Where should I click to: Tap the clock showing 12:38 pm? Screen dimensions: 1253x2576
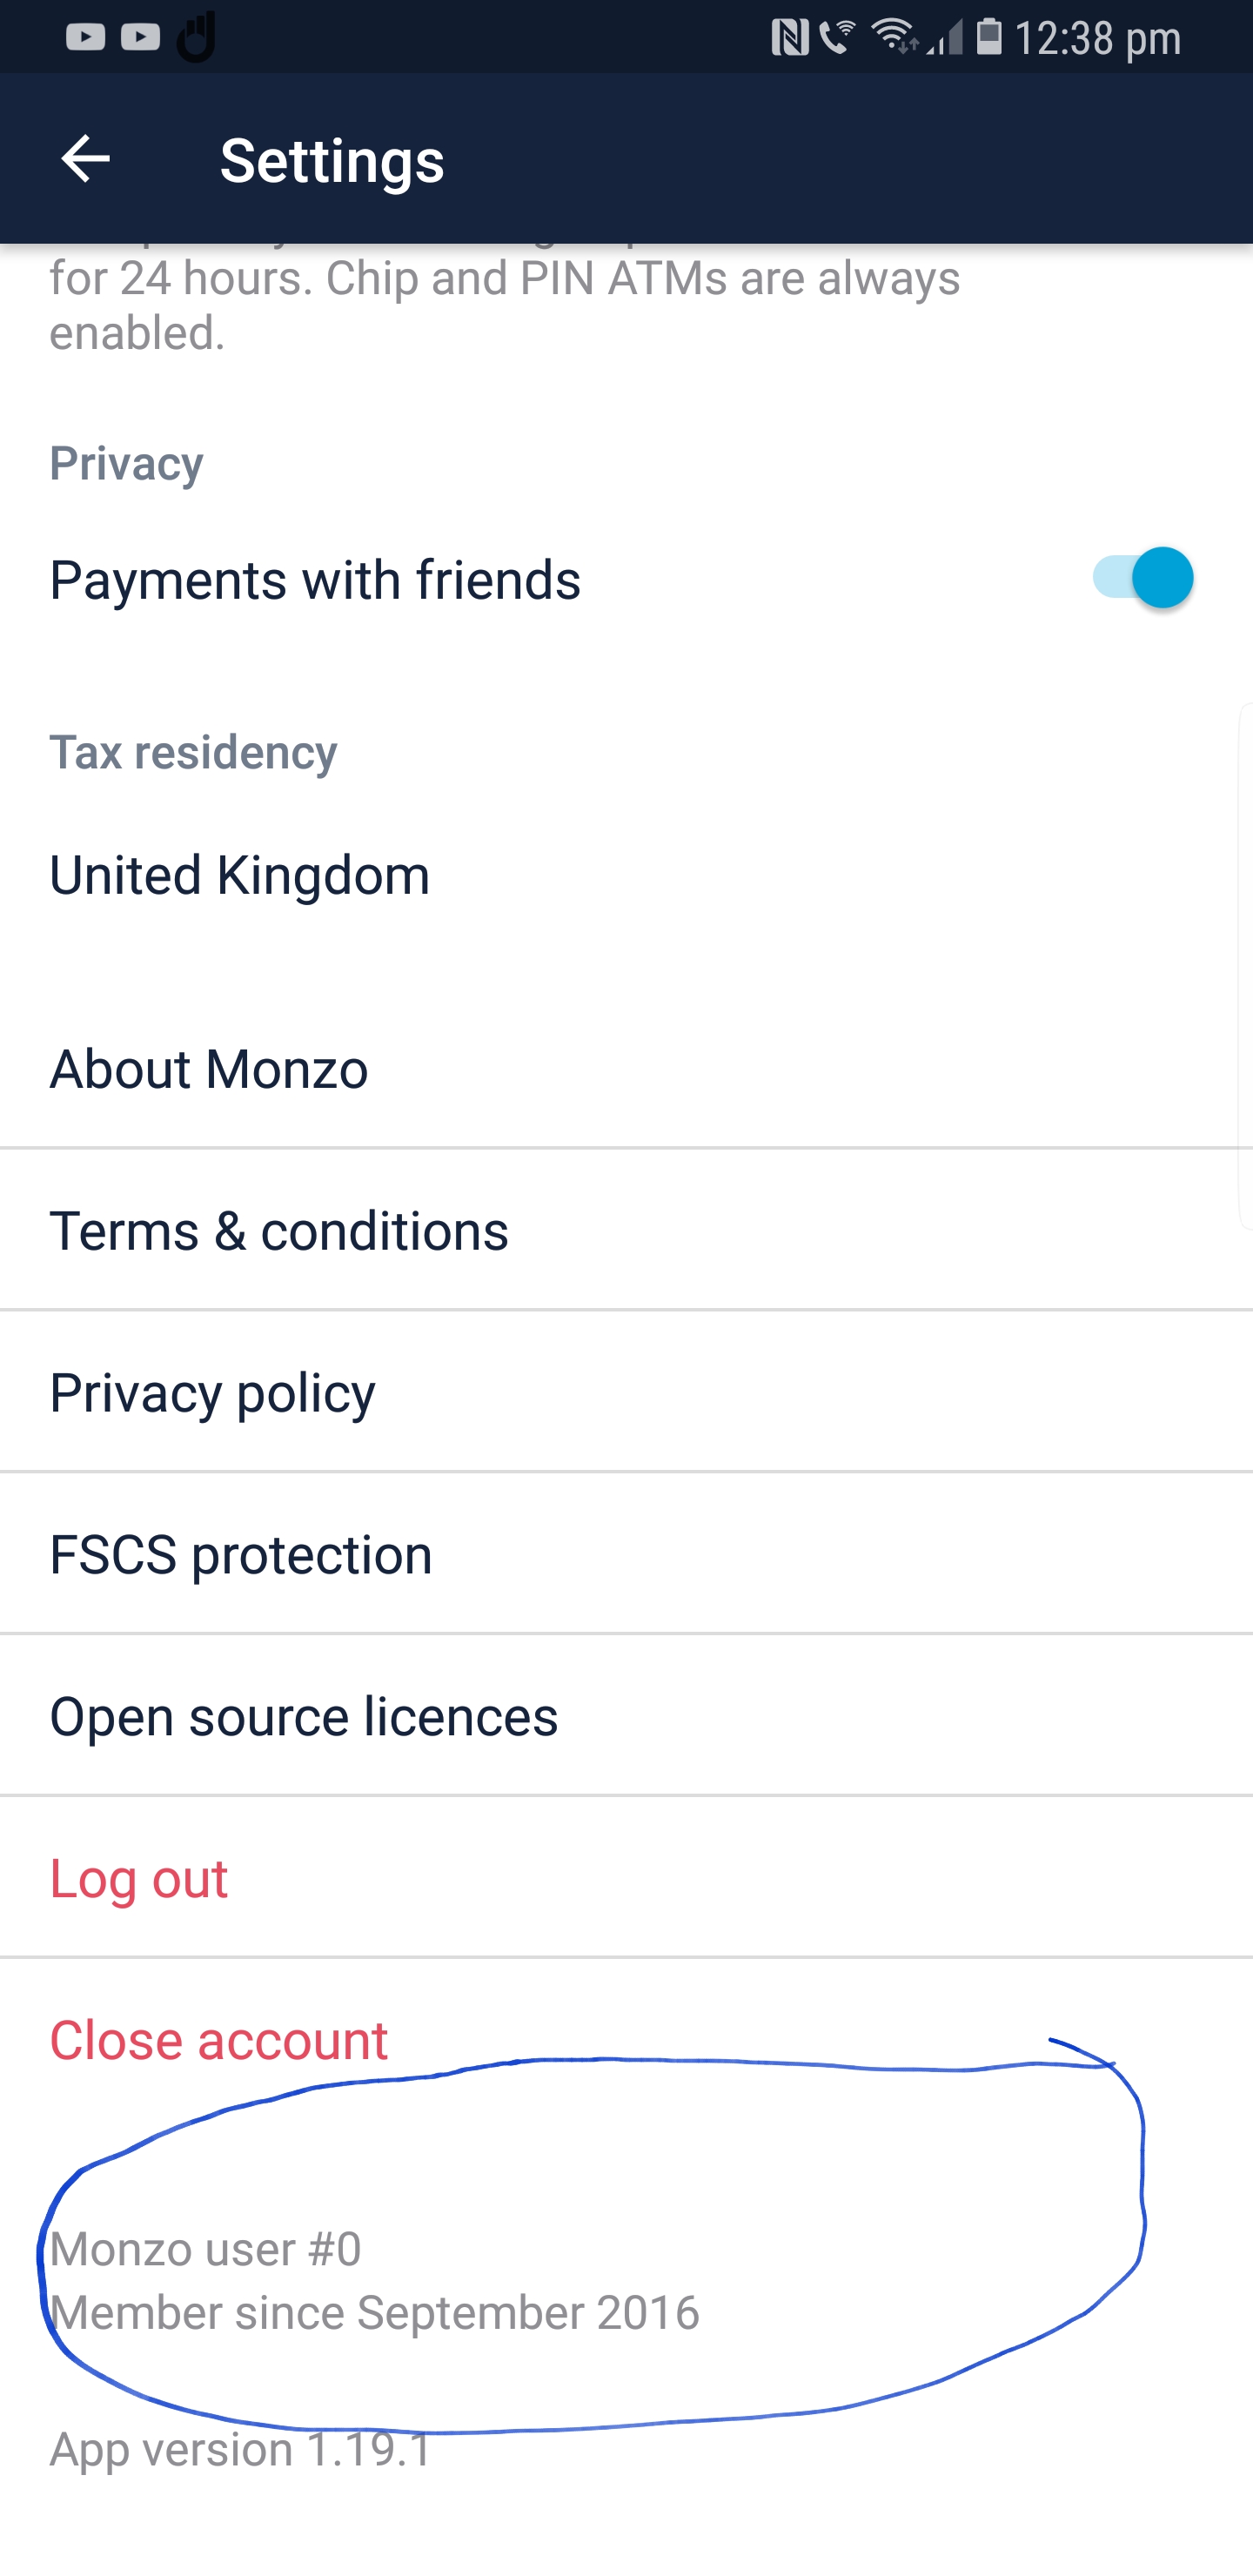[x=1097, y=39]
